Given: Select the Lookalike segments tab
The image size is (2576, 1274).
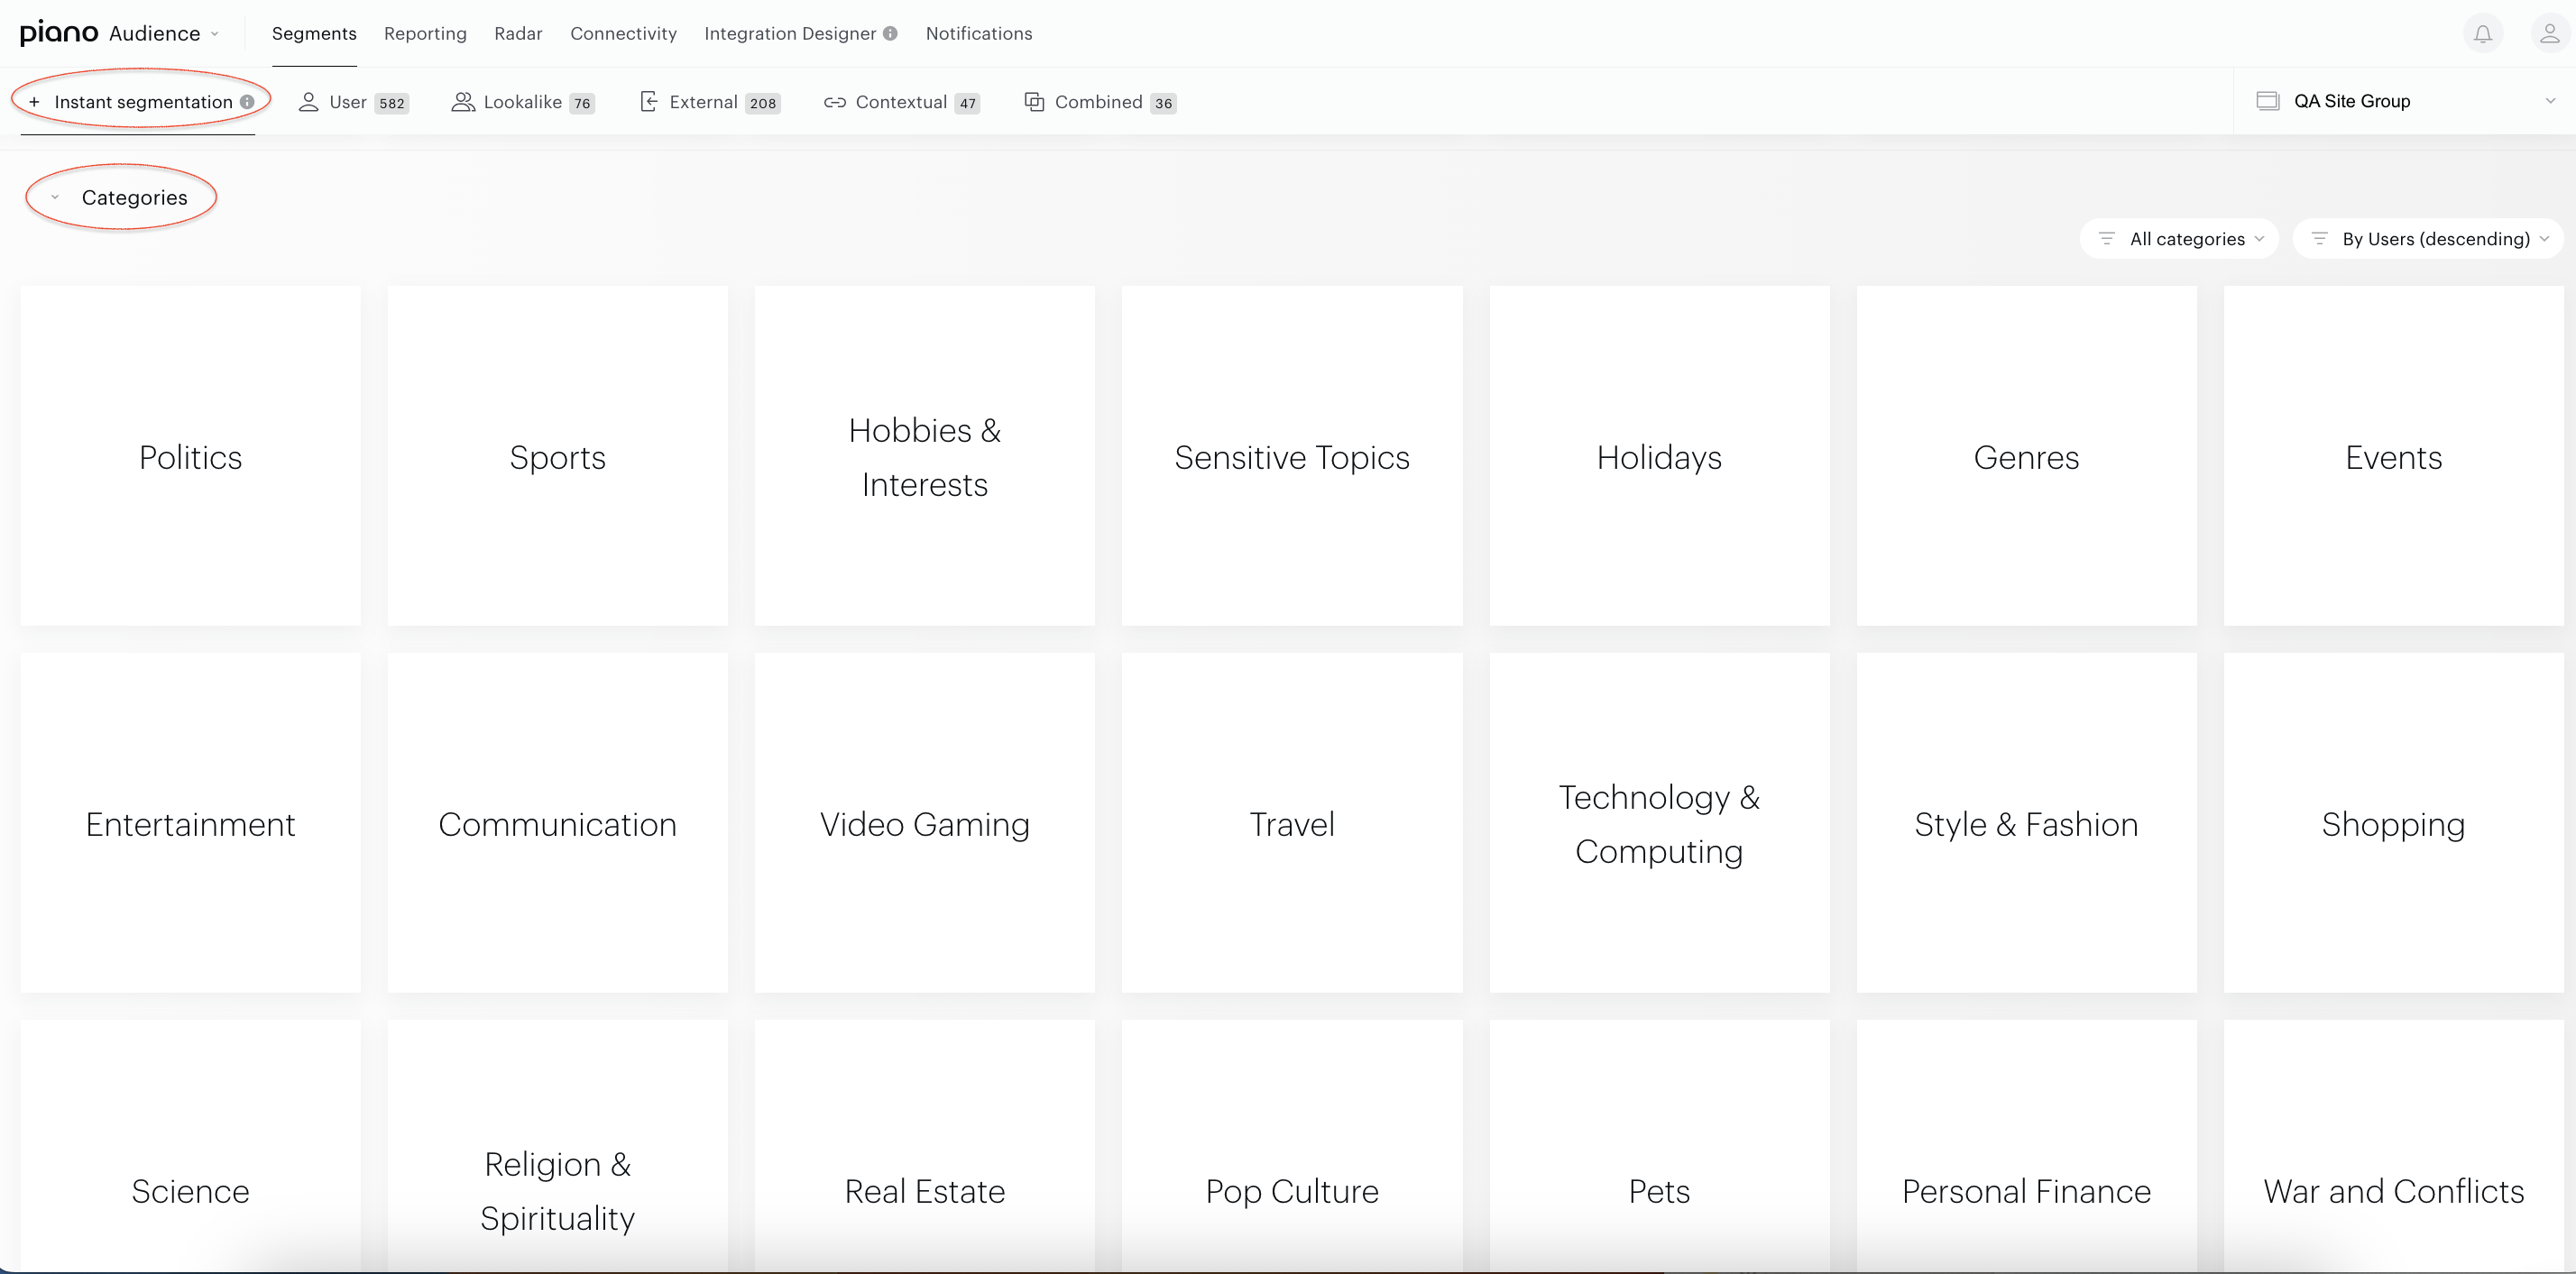Looking at the screenshot, I should tap(523, 102).
